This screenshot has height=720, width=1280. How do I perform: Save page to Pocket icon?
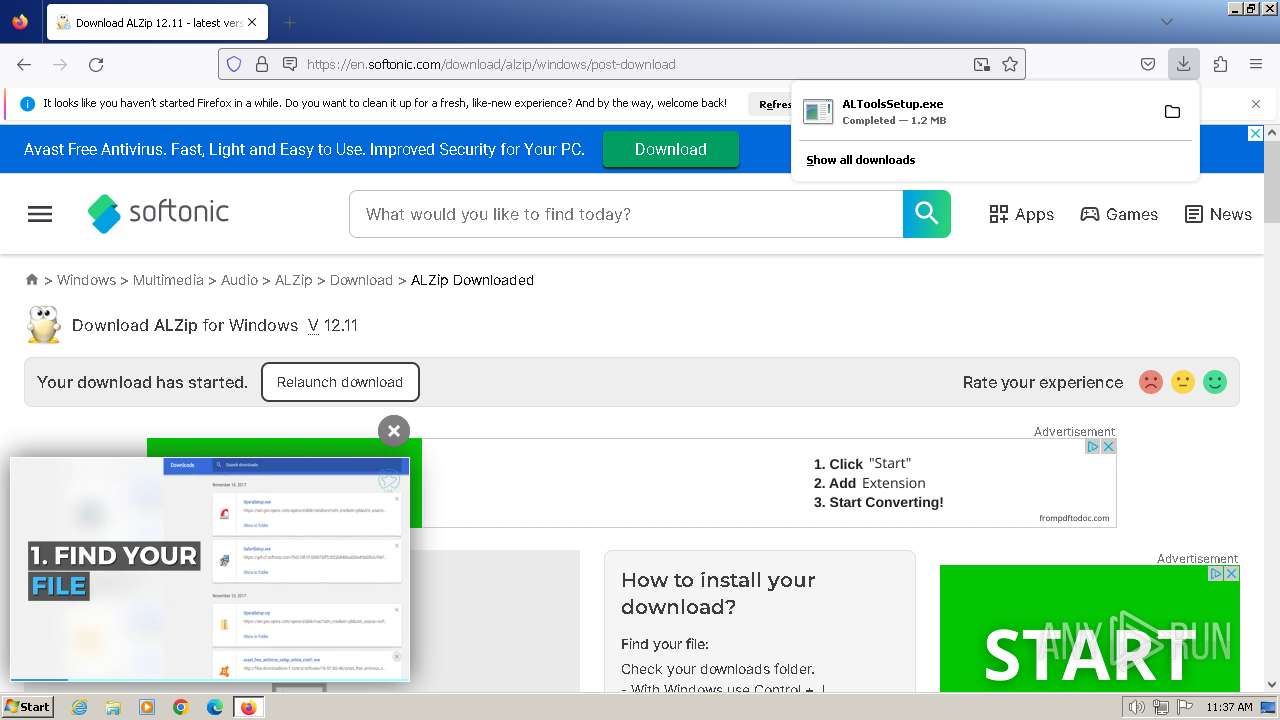(1148, 64)
